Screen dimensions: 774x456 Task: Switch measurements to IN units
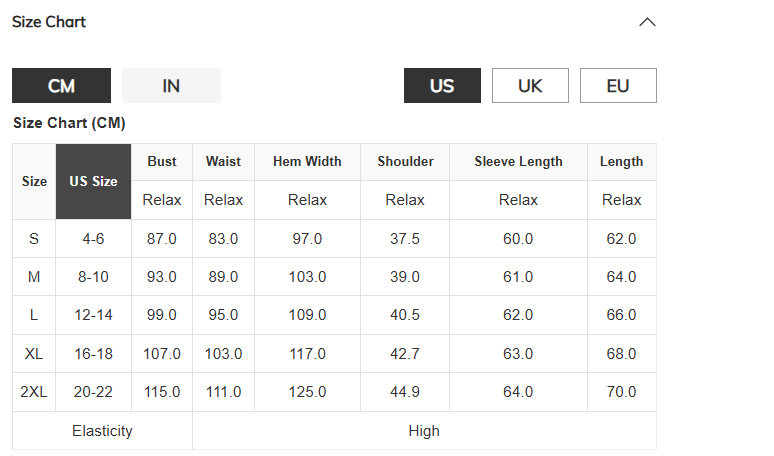(x=171, y=86)
